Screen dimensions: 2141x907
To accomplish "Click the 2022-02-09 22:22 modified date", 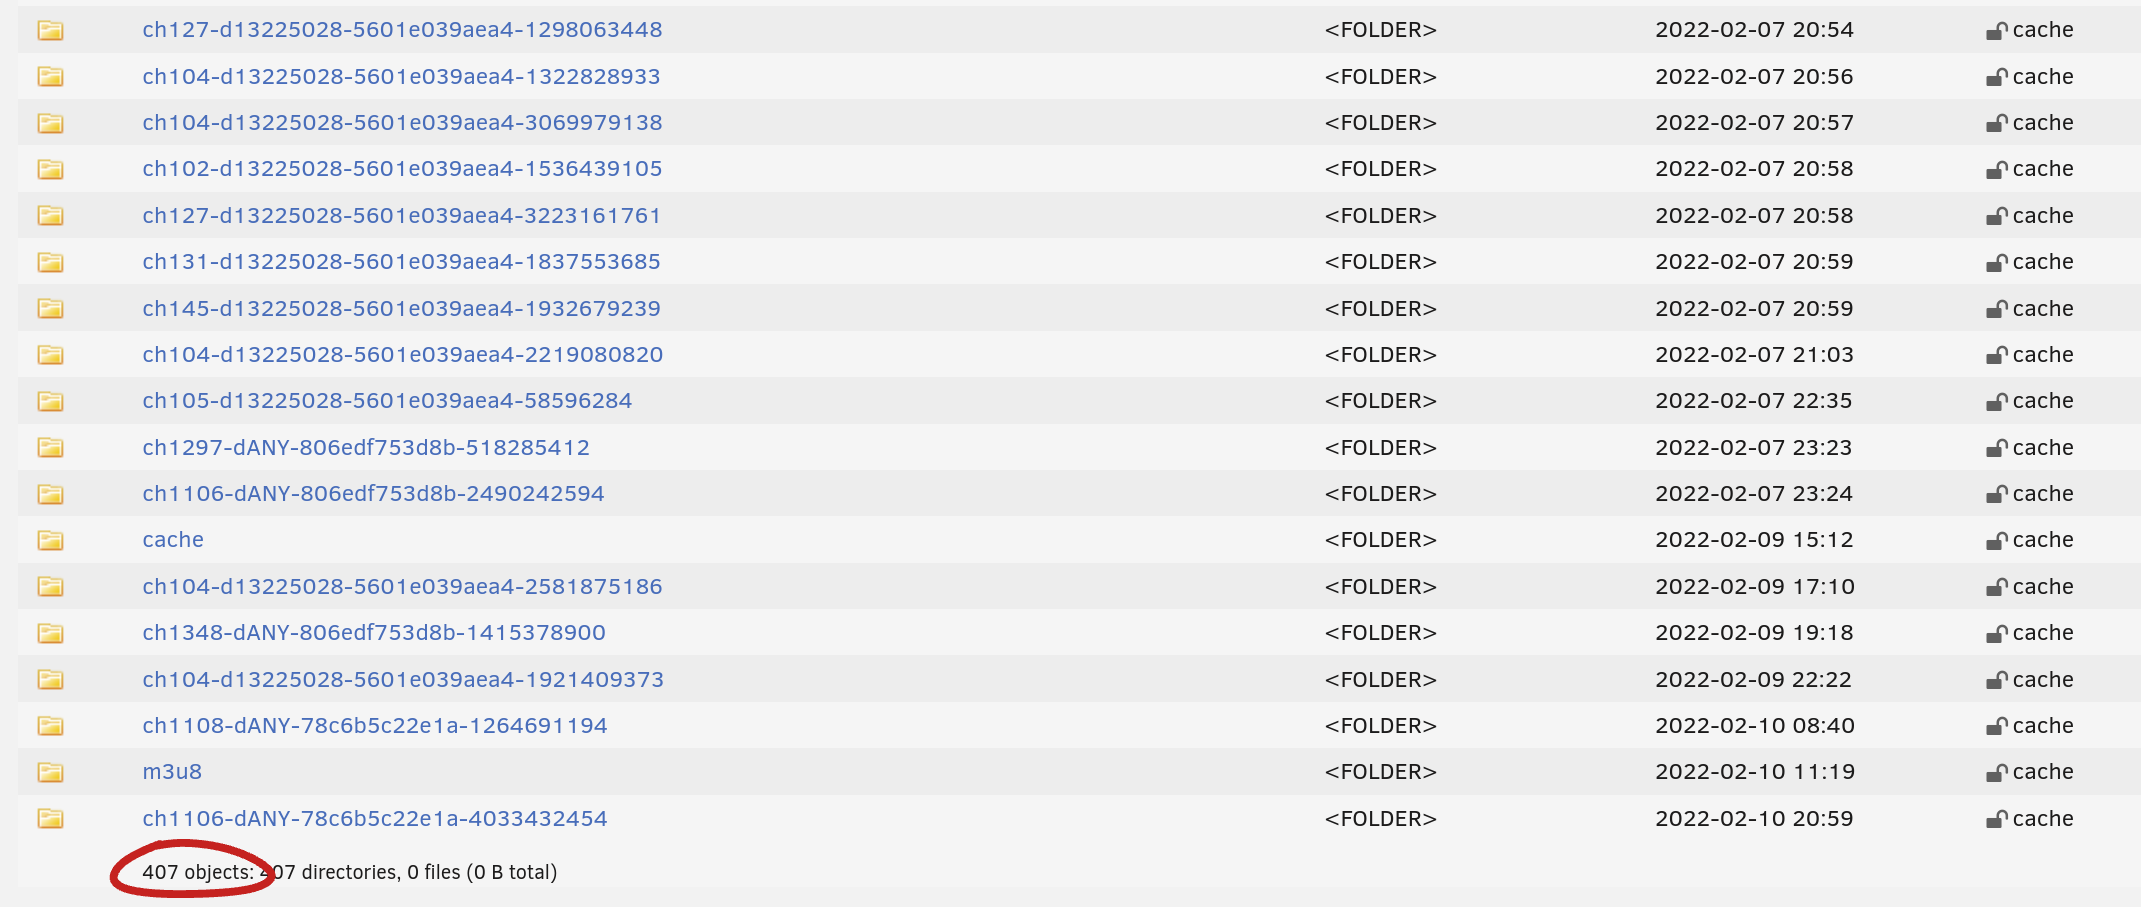I will pyautogui.click(x=1753, y=680).
